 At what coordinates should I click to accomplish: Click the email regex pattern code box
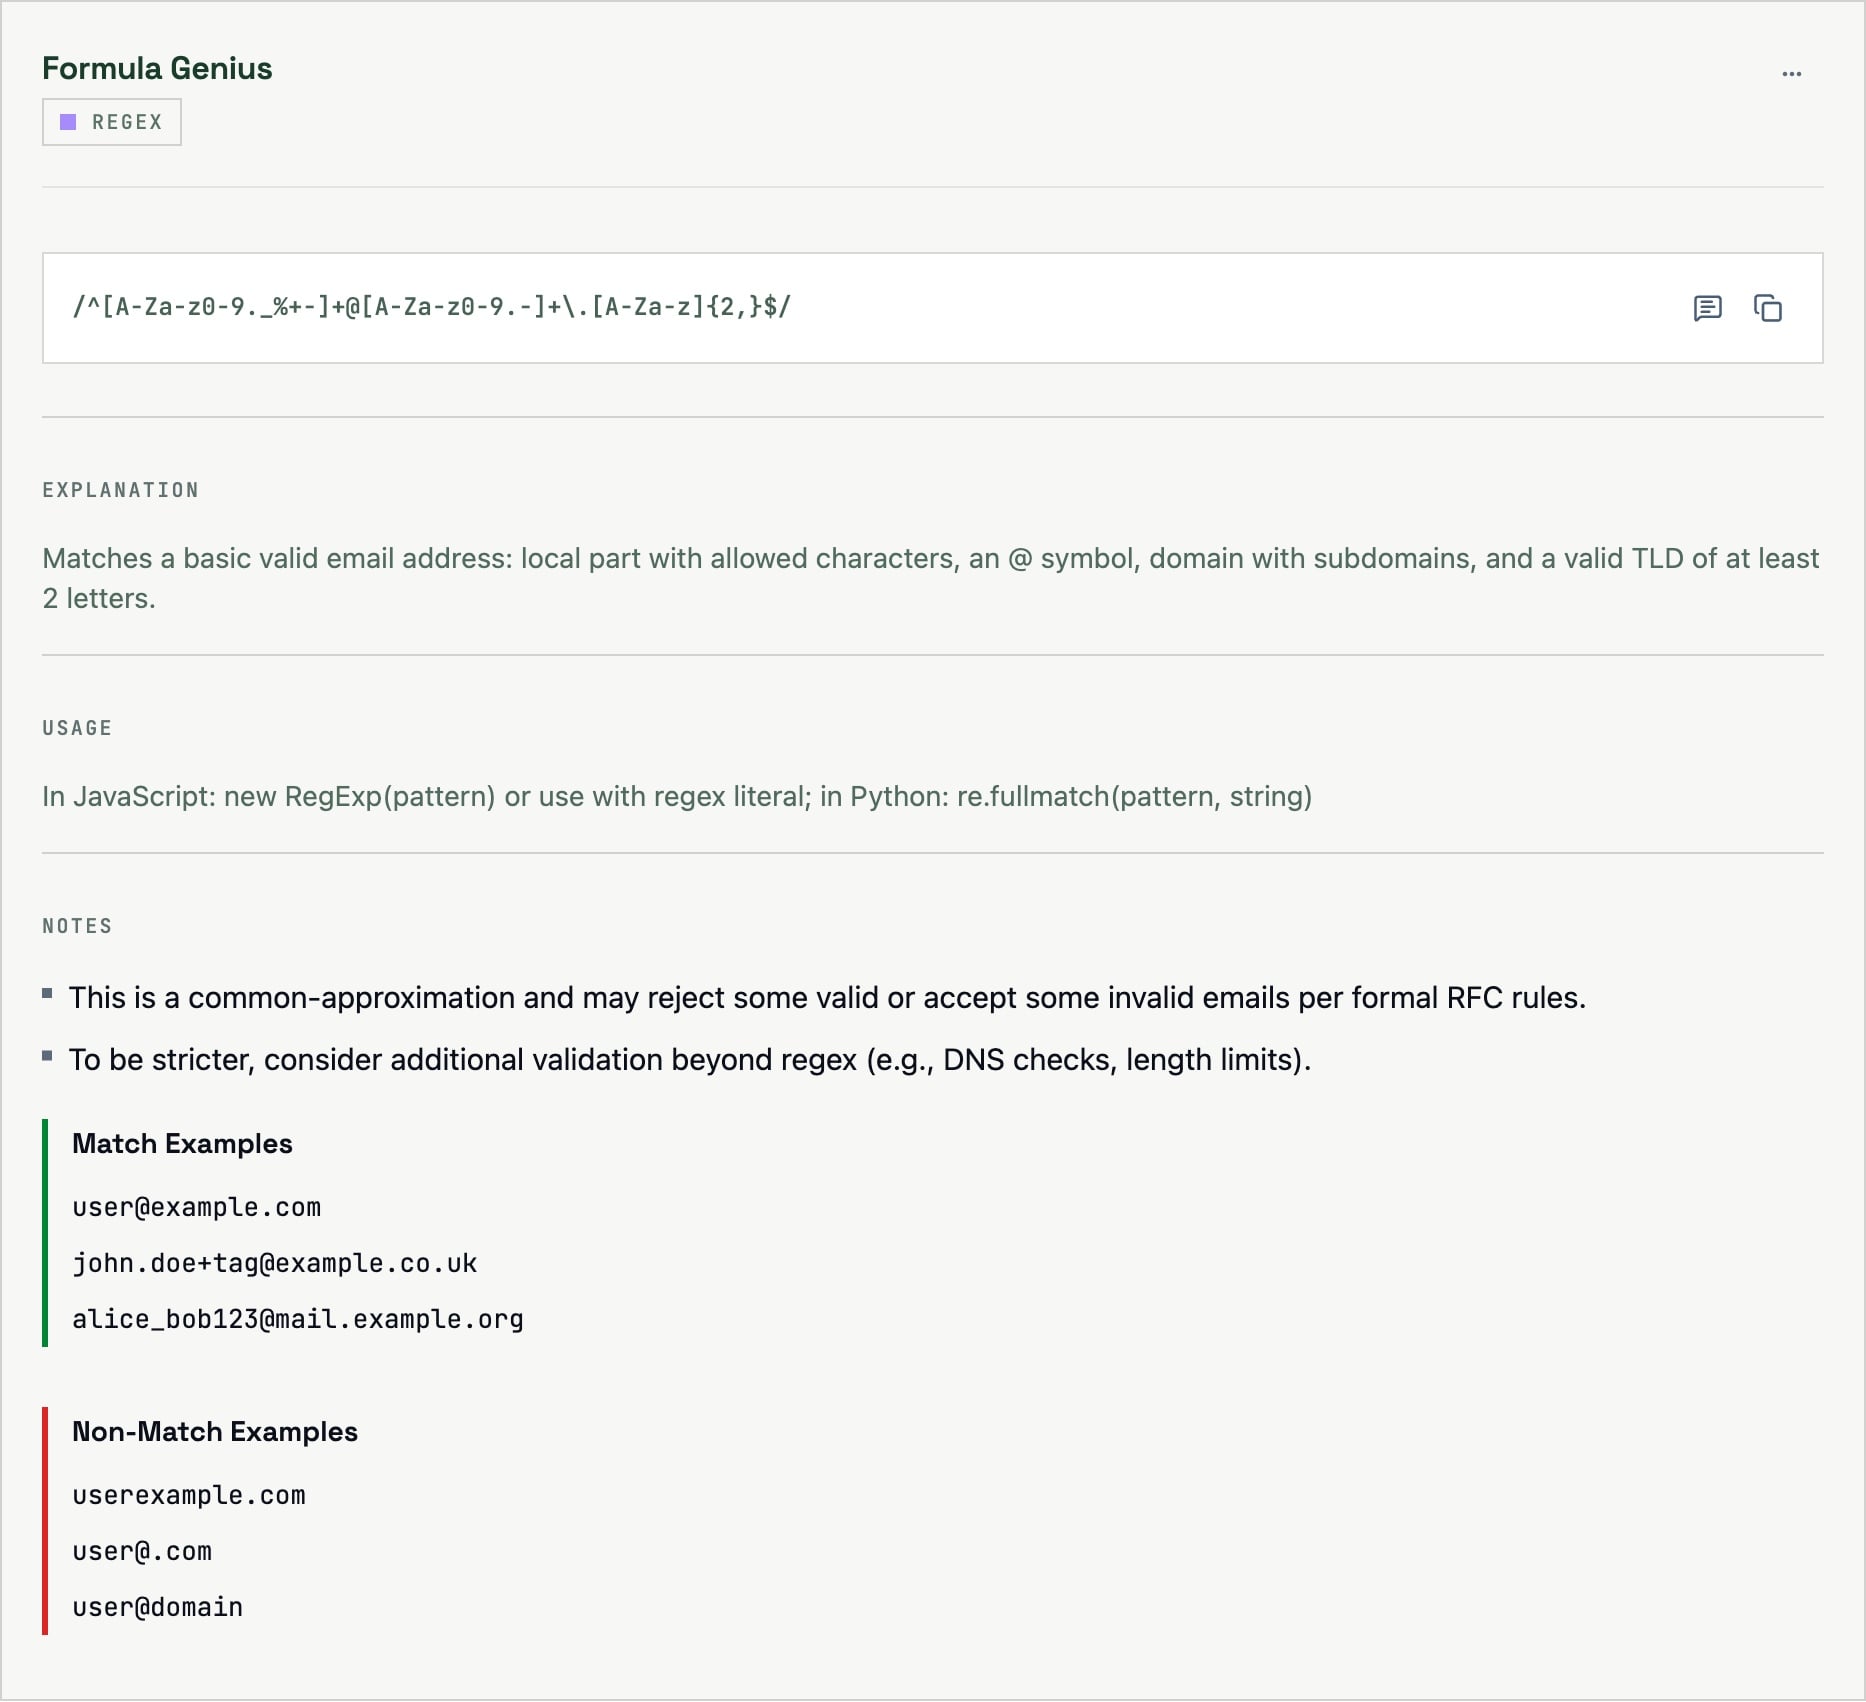point(432,307)
